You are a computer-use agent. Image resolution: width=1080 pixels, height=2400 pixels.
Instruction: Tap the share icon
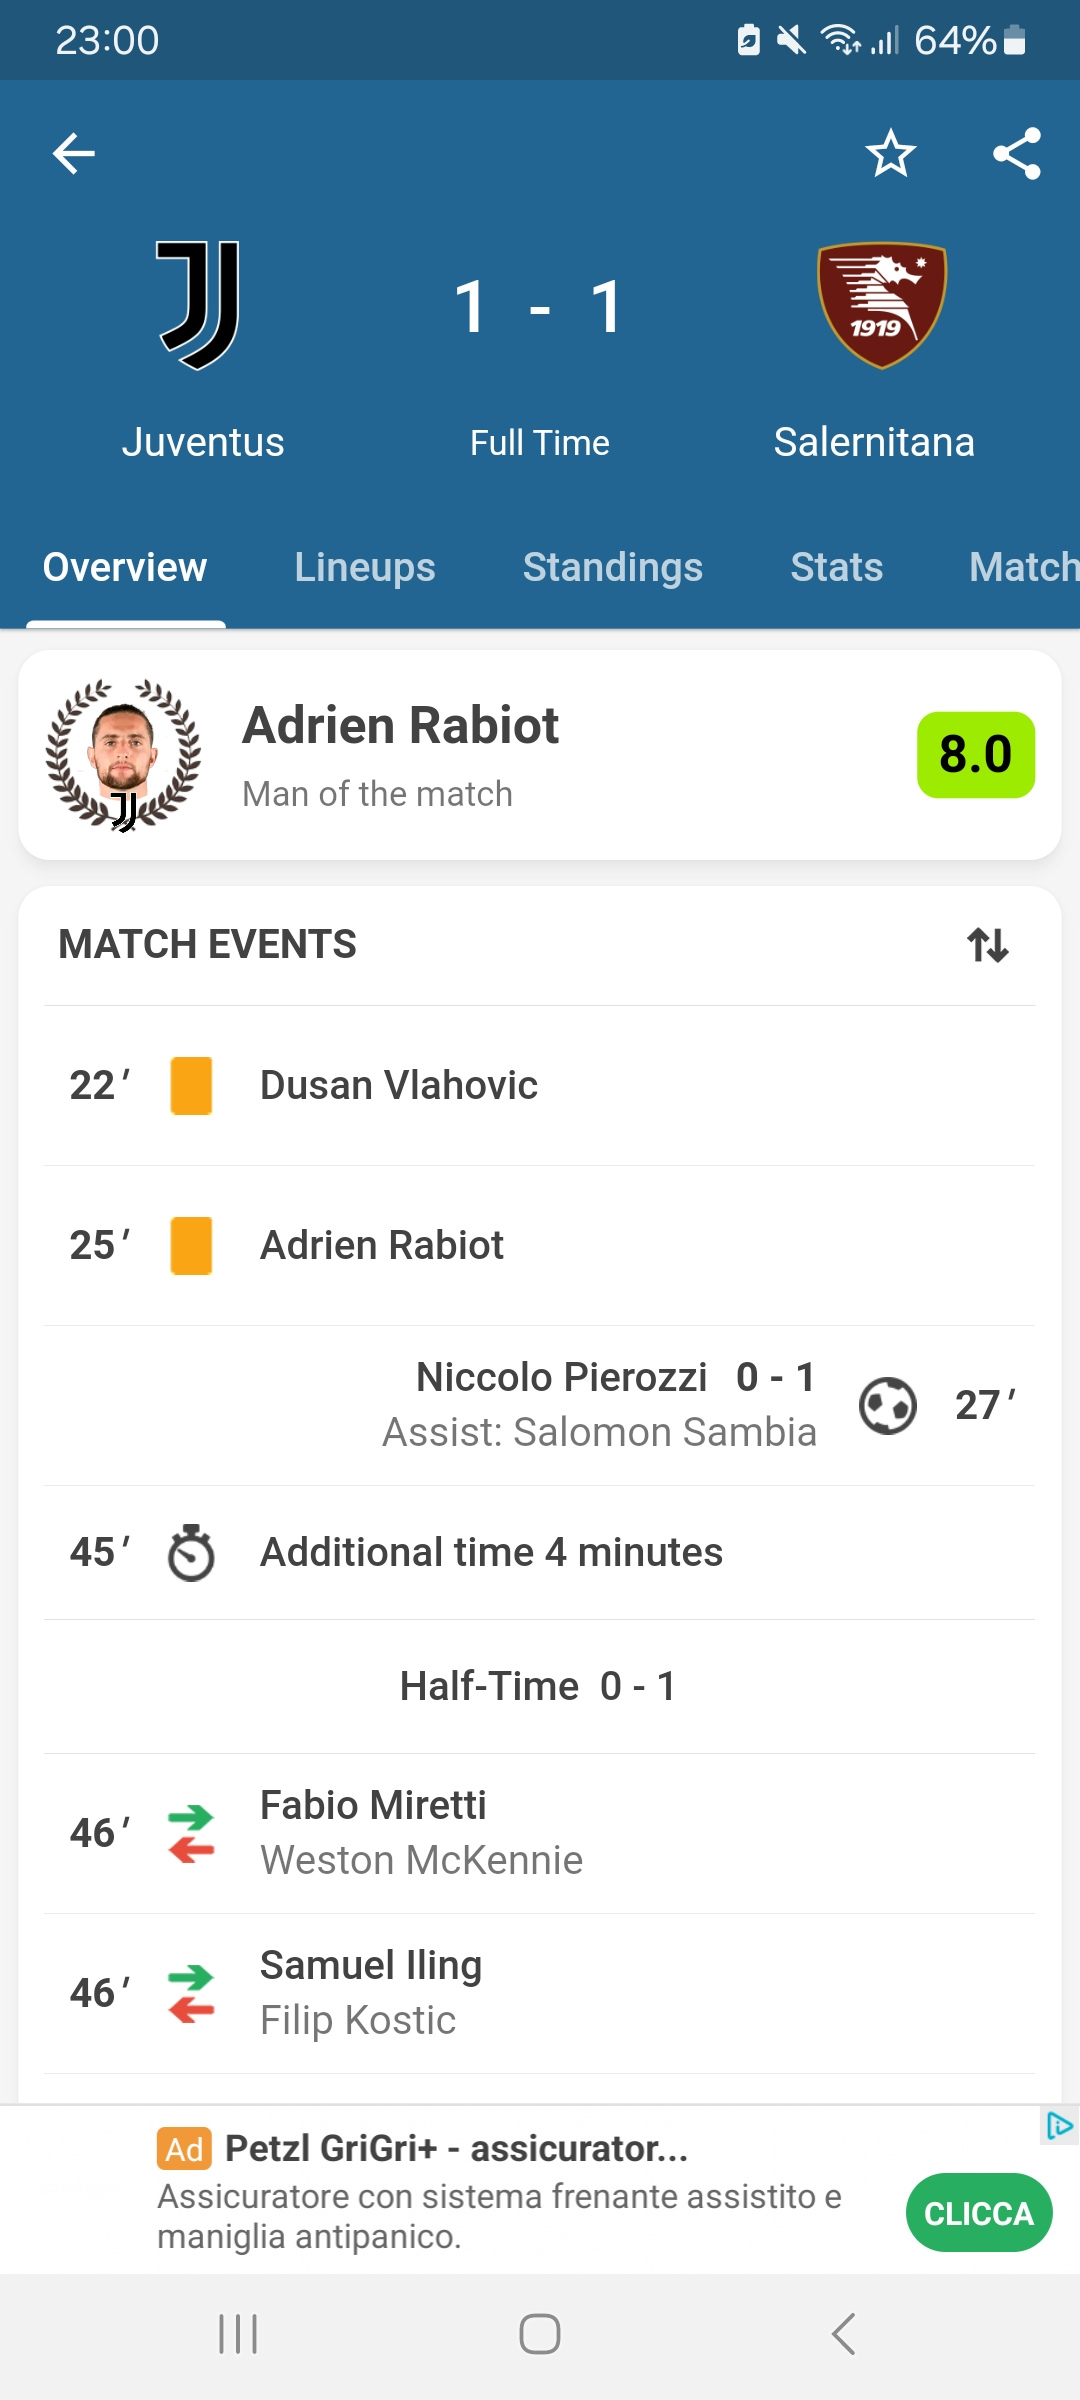1017,154
